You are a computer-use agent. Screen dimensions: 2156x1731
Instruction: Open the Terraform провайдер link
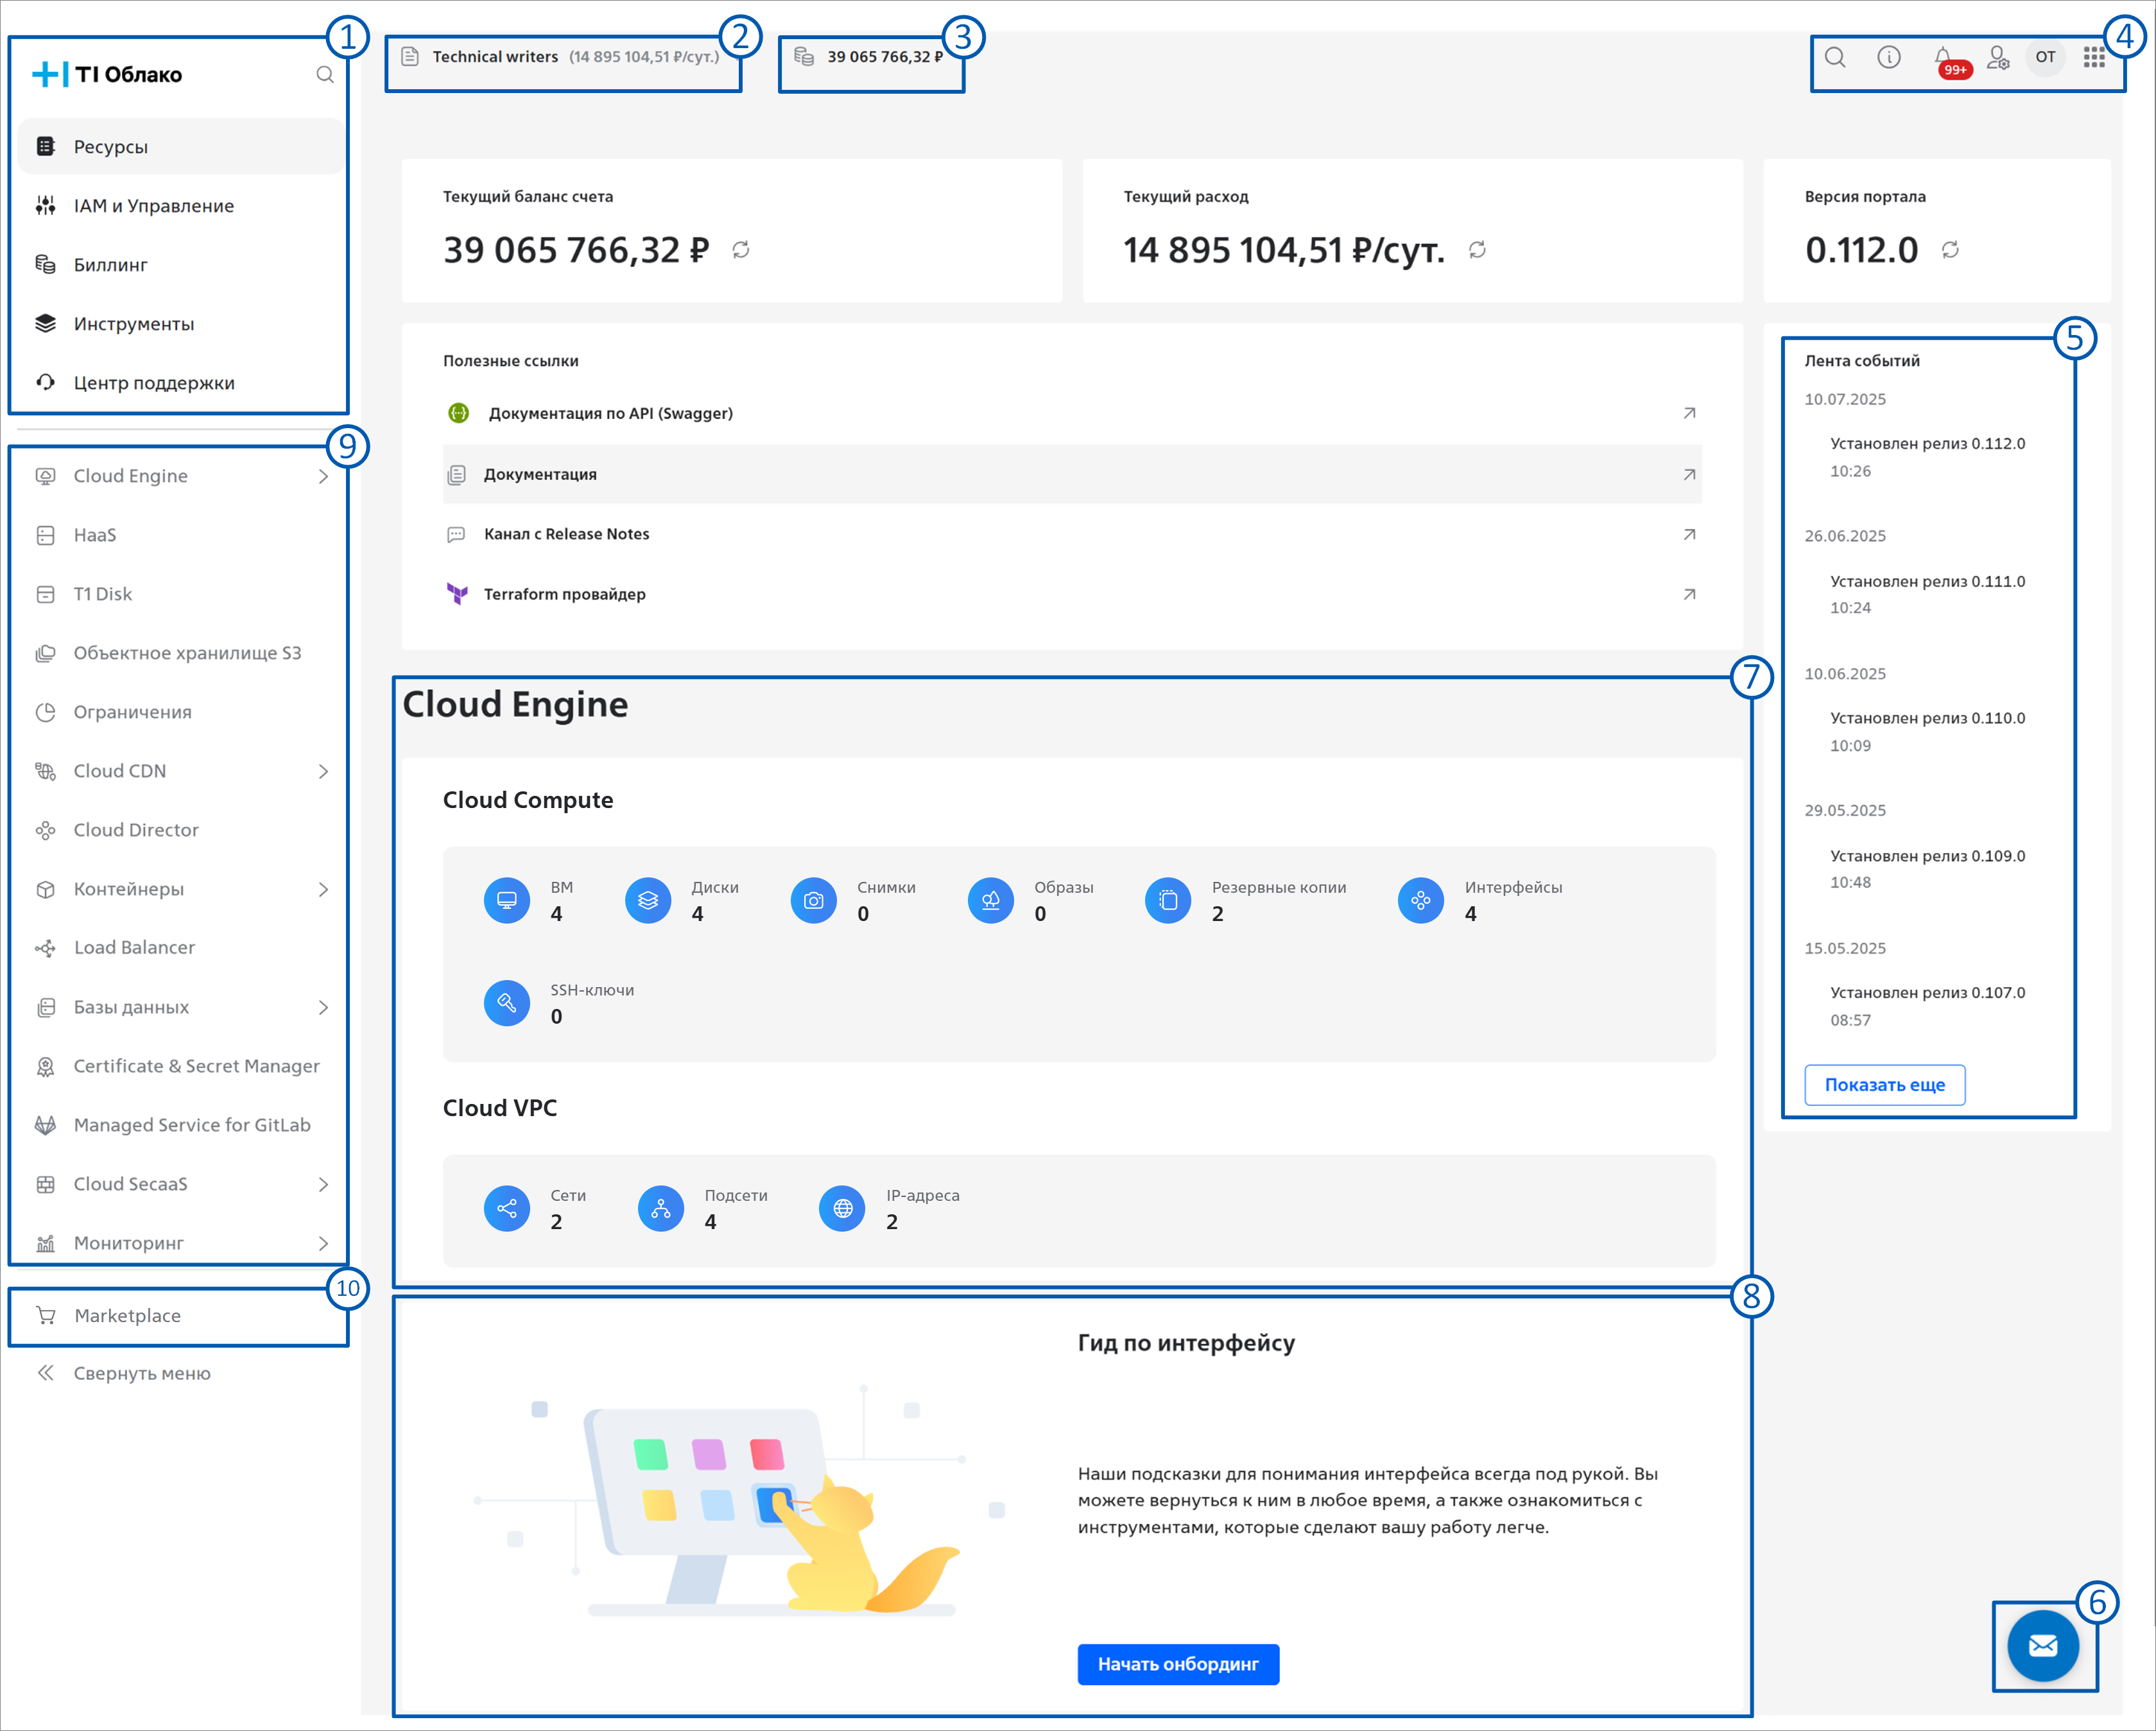565,594
